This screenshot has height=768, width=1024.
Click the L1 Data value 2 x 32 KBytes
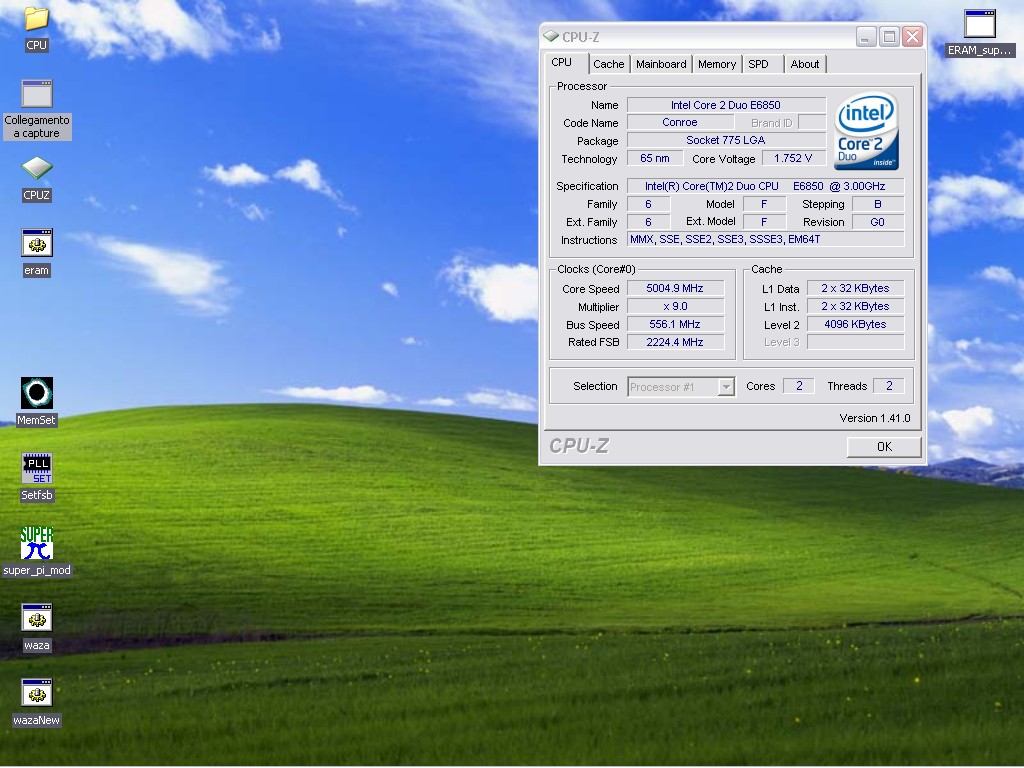coord(856,288)
